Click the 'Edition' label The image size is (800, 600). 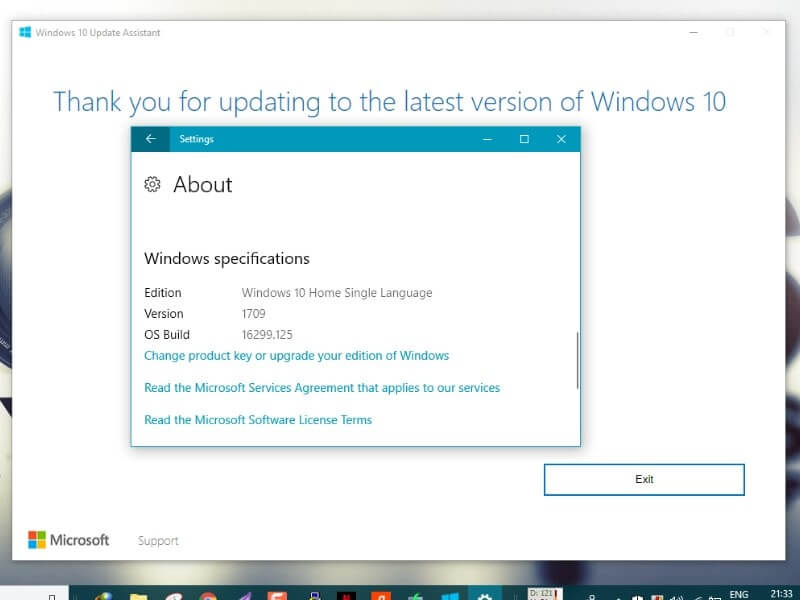point(163,293)
